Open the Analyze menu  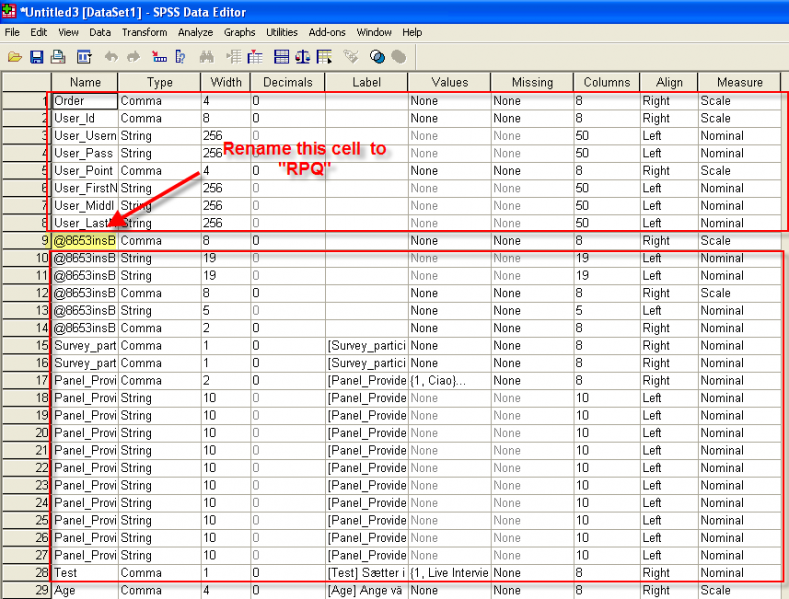click(x=195, y=33)
